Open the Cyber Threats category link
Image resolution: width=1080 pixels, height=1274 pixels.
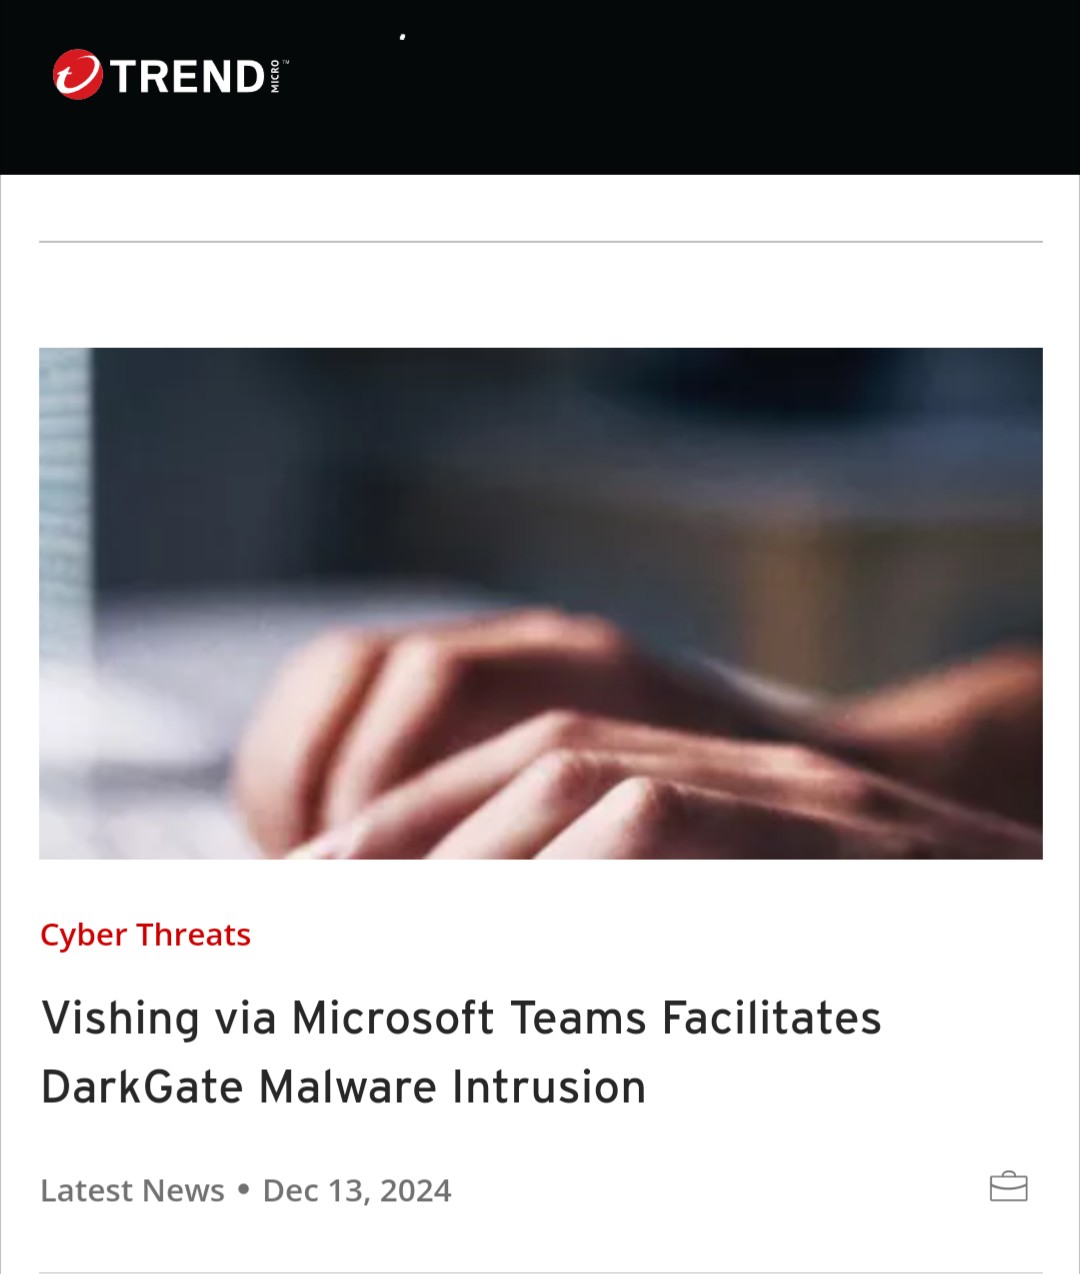click(x=145, y=935)
